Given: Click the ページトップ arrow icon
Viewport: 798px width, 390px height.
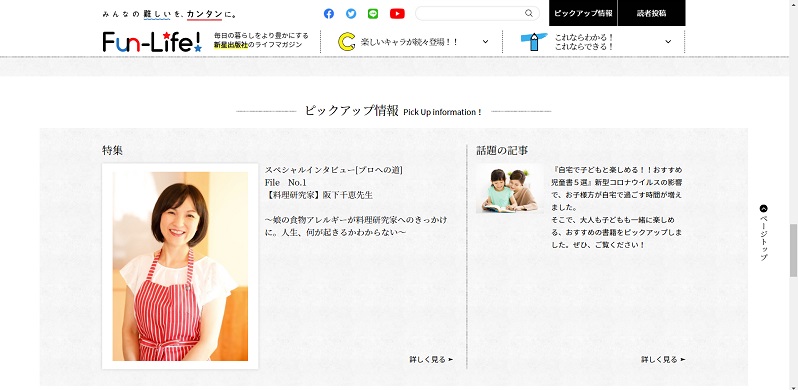Looking at the screenshot, I should coord(763,208).
